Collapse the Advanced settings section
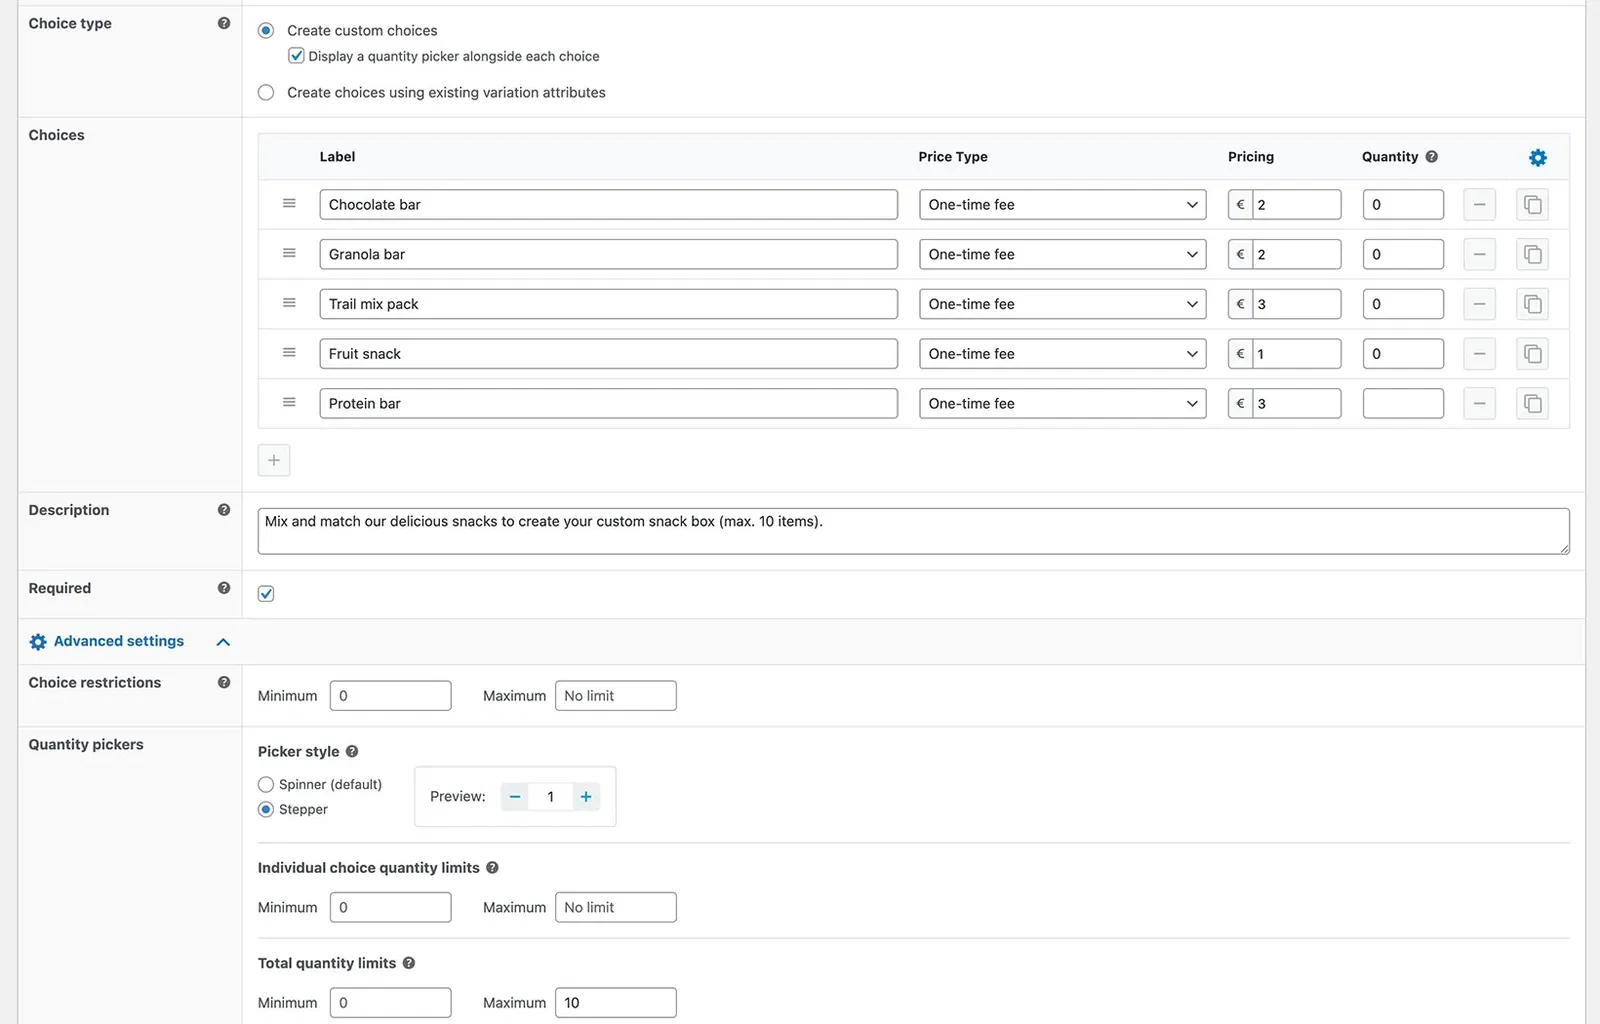Screen dimensions: 1600x1024 point(223,642)
